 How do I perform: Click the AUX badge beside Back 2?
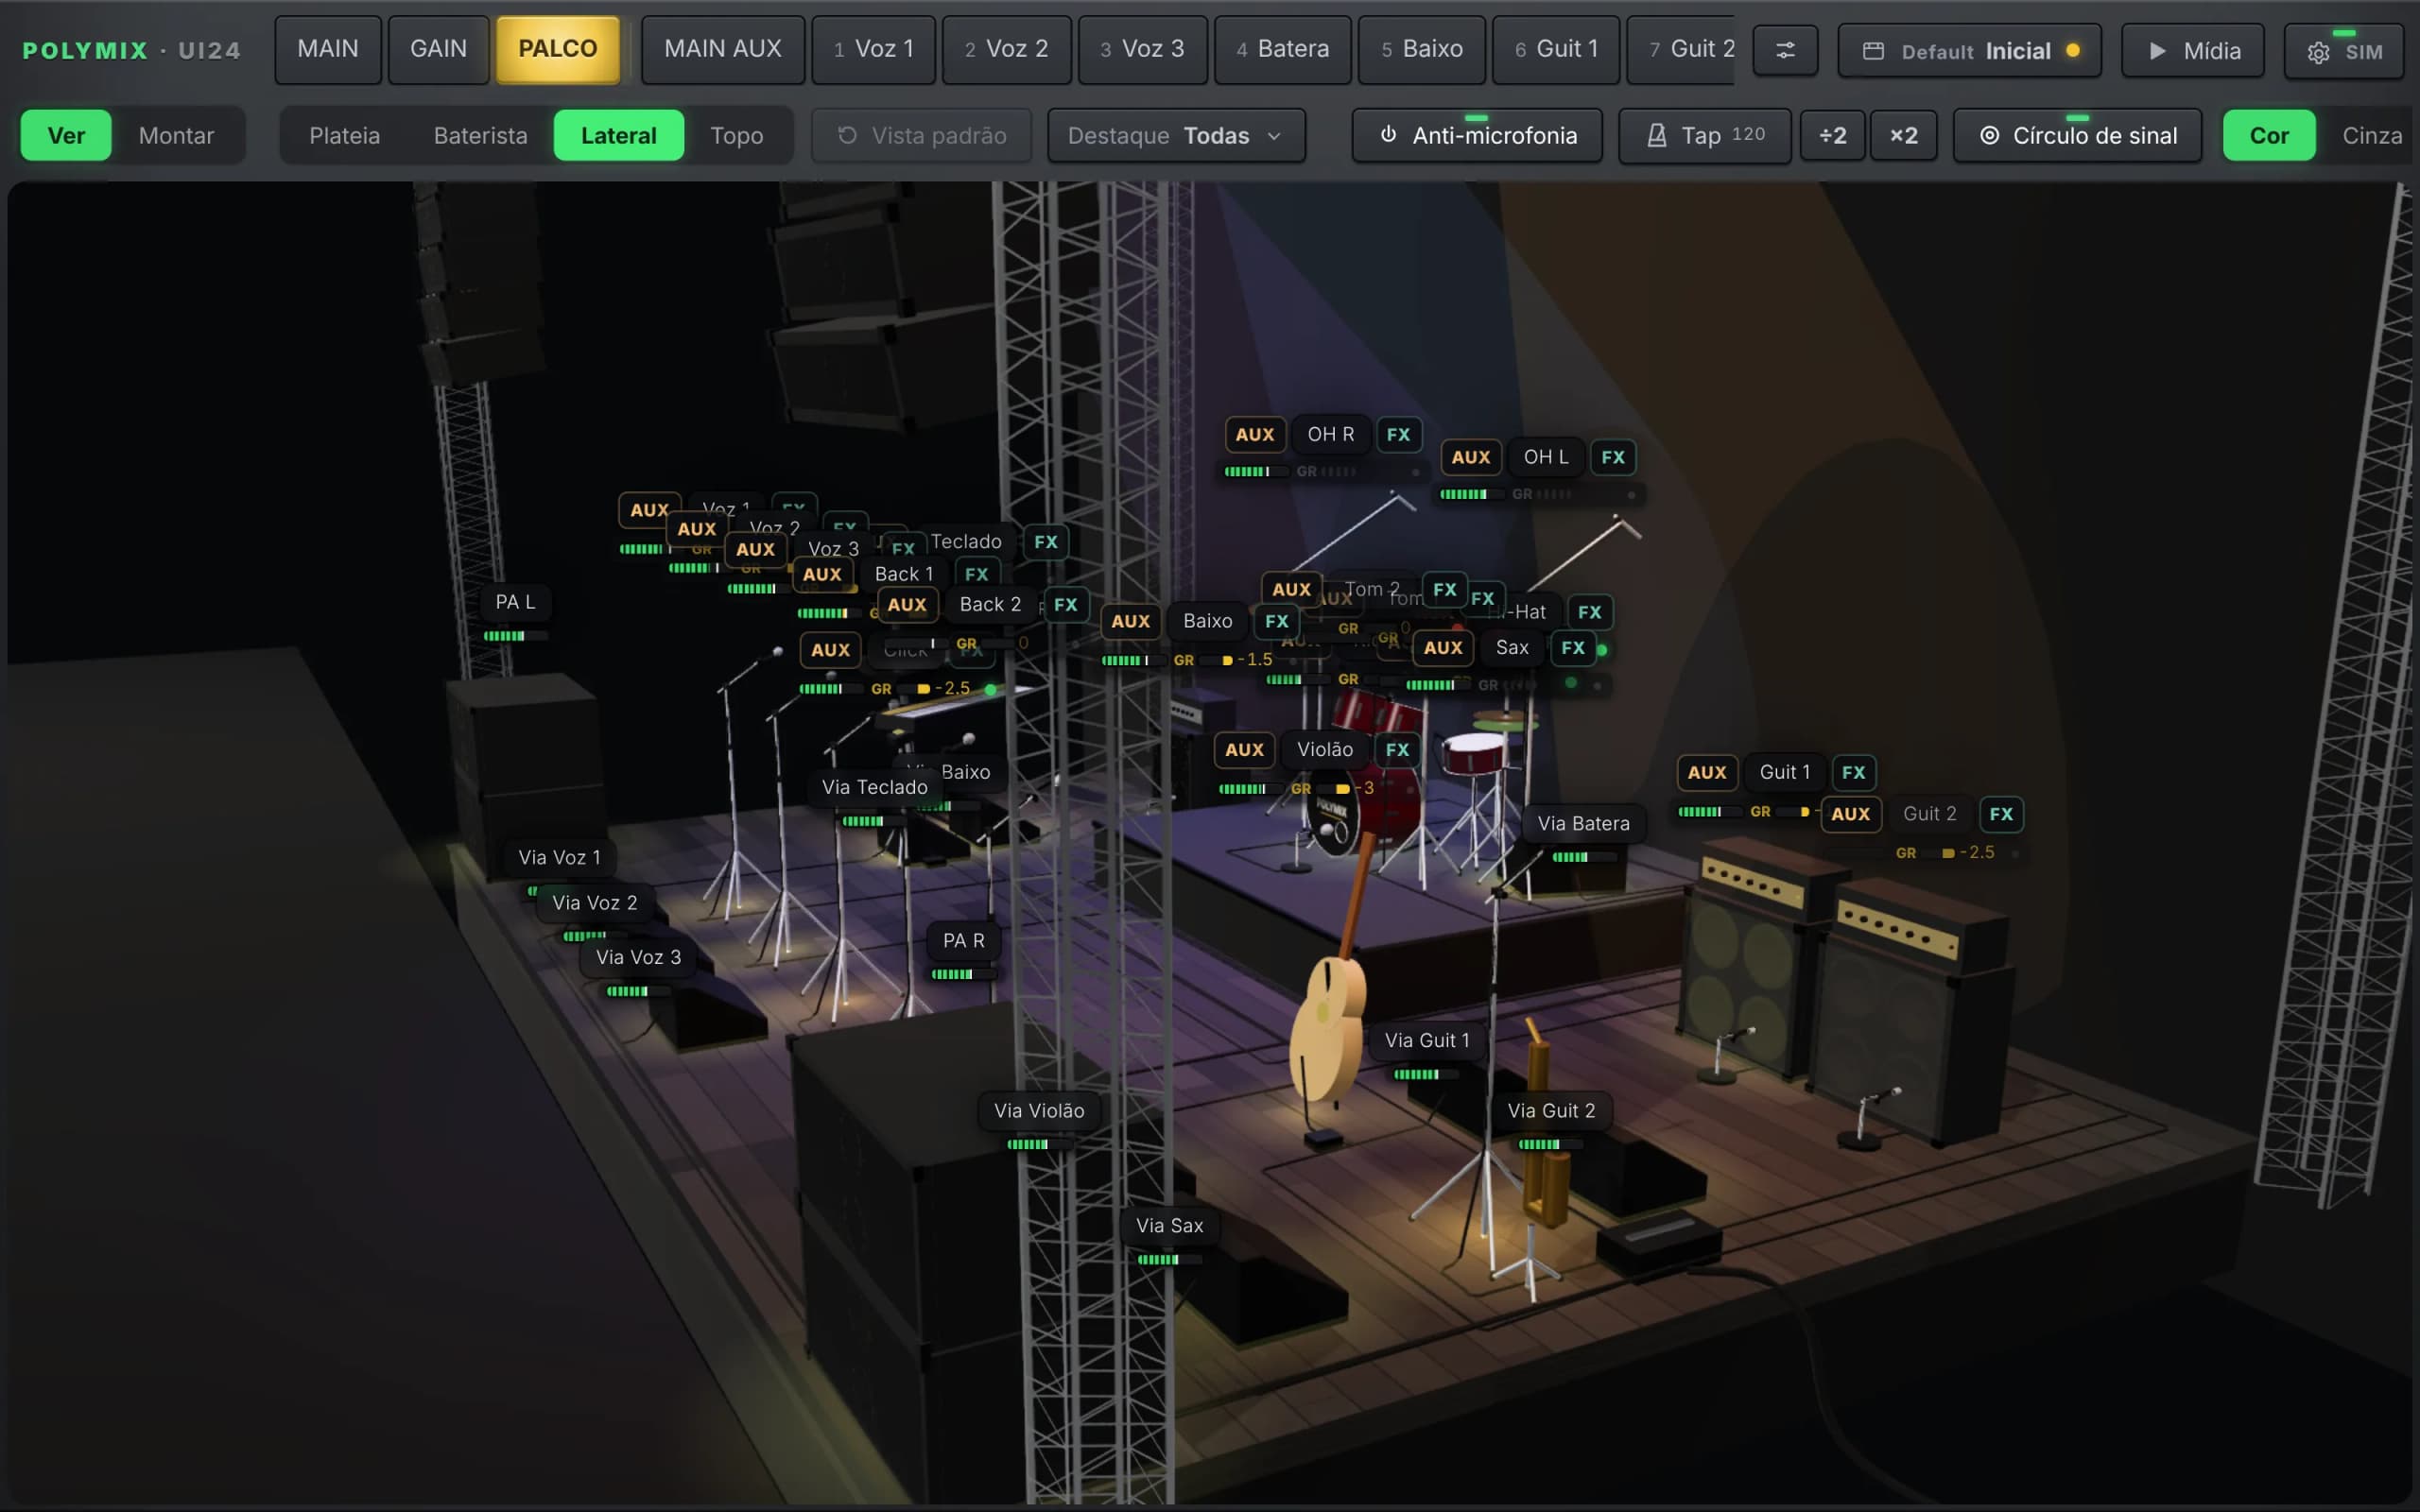(x=906, y=604)
